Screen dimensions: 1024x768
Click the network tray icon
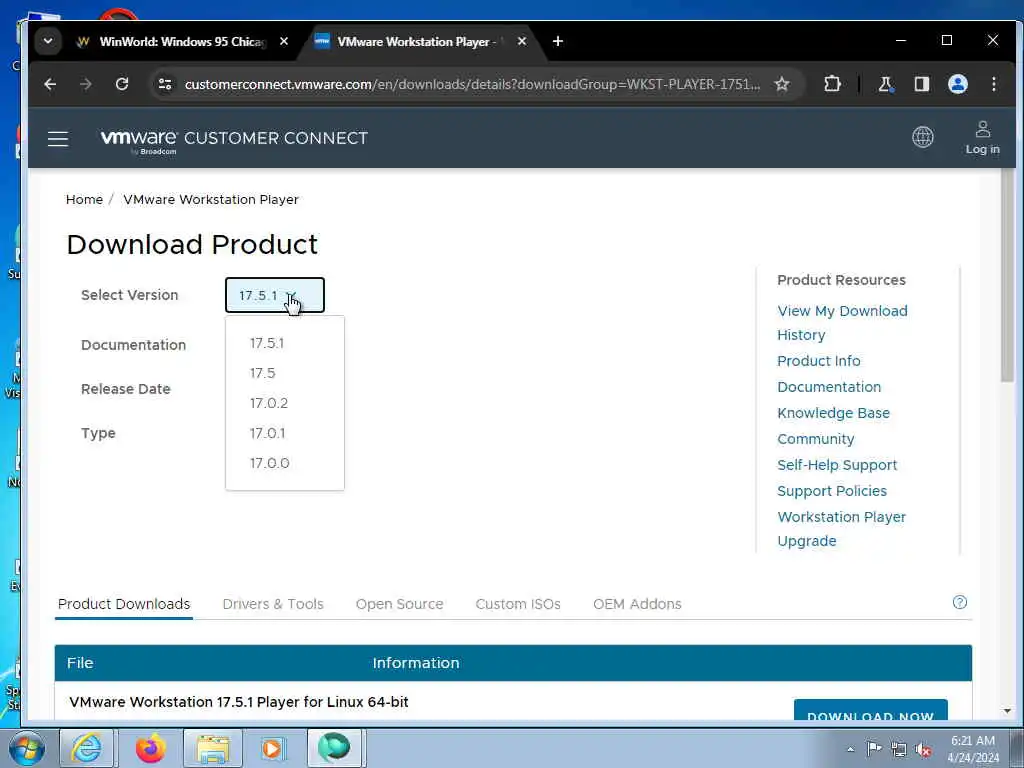pos(899,749)
